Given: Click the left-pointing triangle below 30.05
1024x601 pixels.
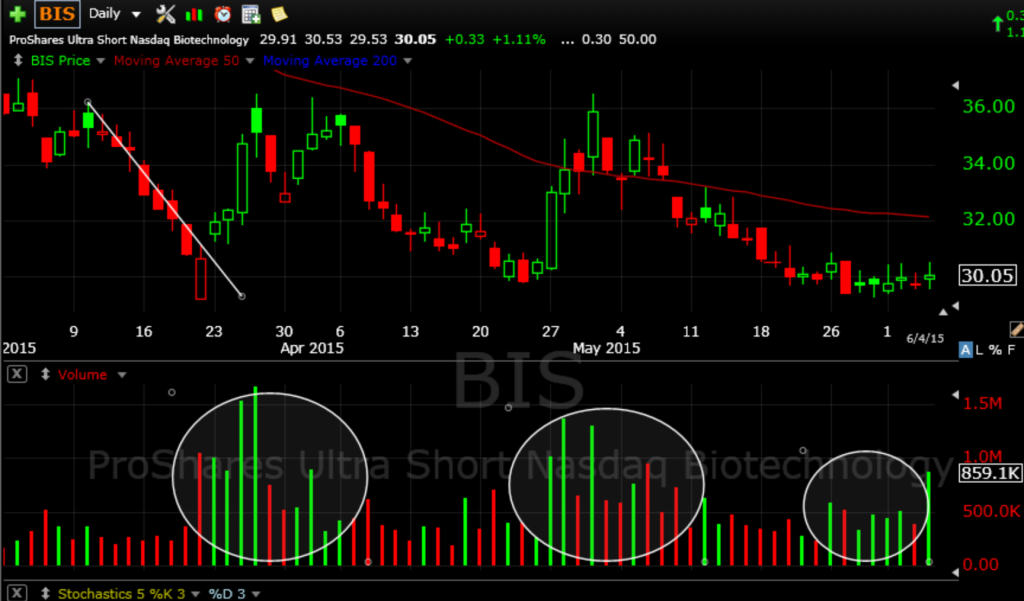Looking at the screenshot, I should tap(956, 306).
